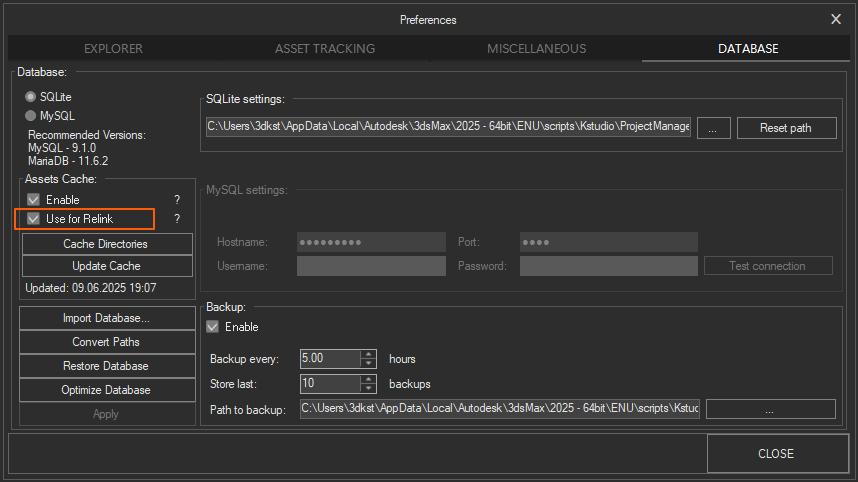Open the ASSET TRACKING tab
858x482 pixels.
(x=325, y=49)
